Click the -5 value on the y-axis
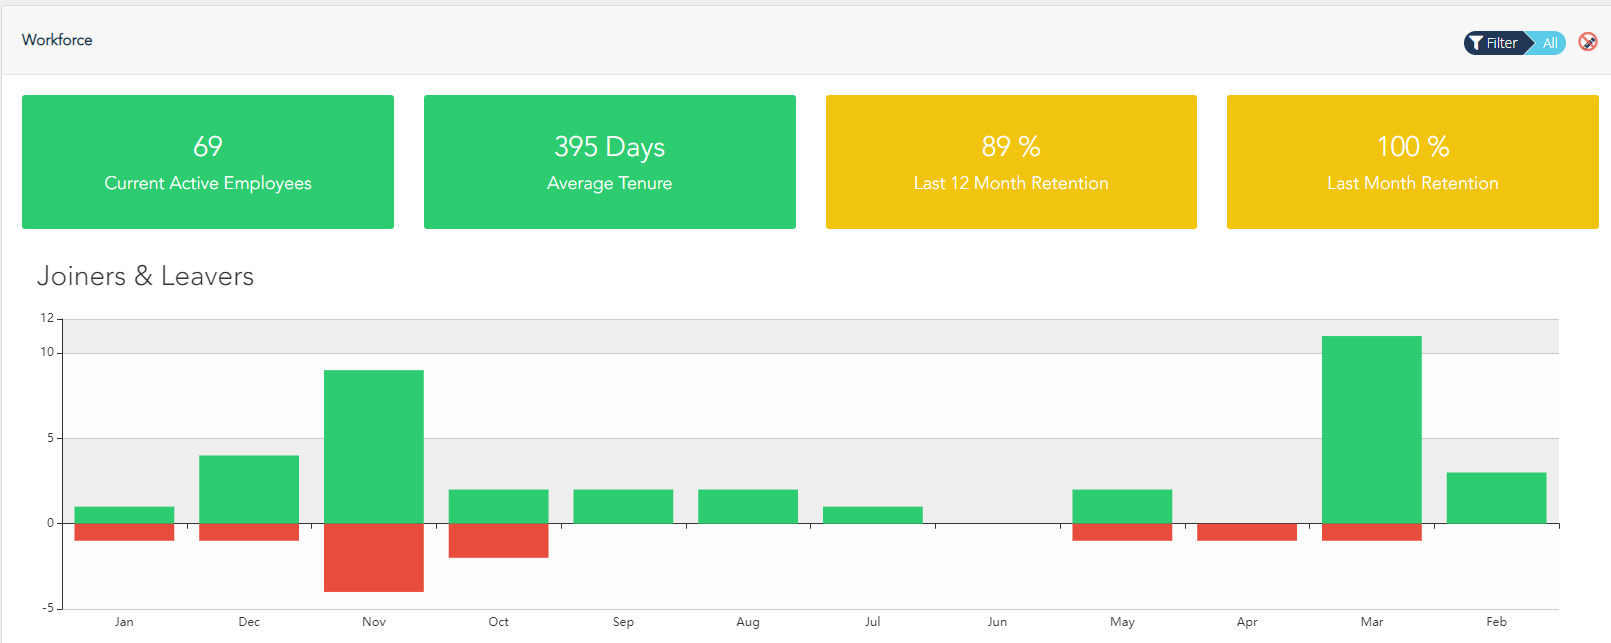The height and width of the screenshot is (643, 1611). click(x=49, y=608)
